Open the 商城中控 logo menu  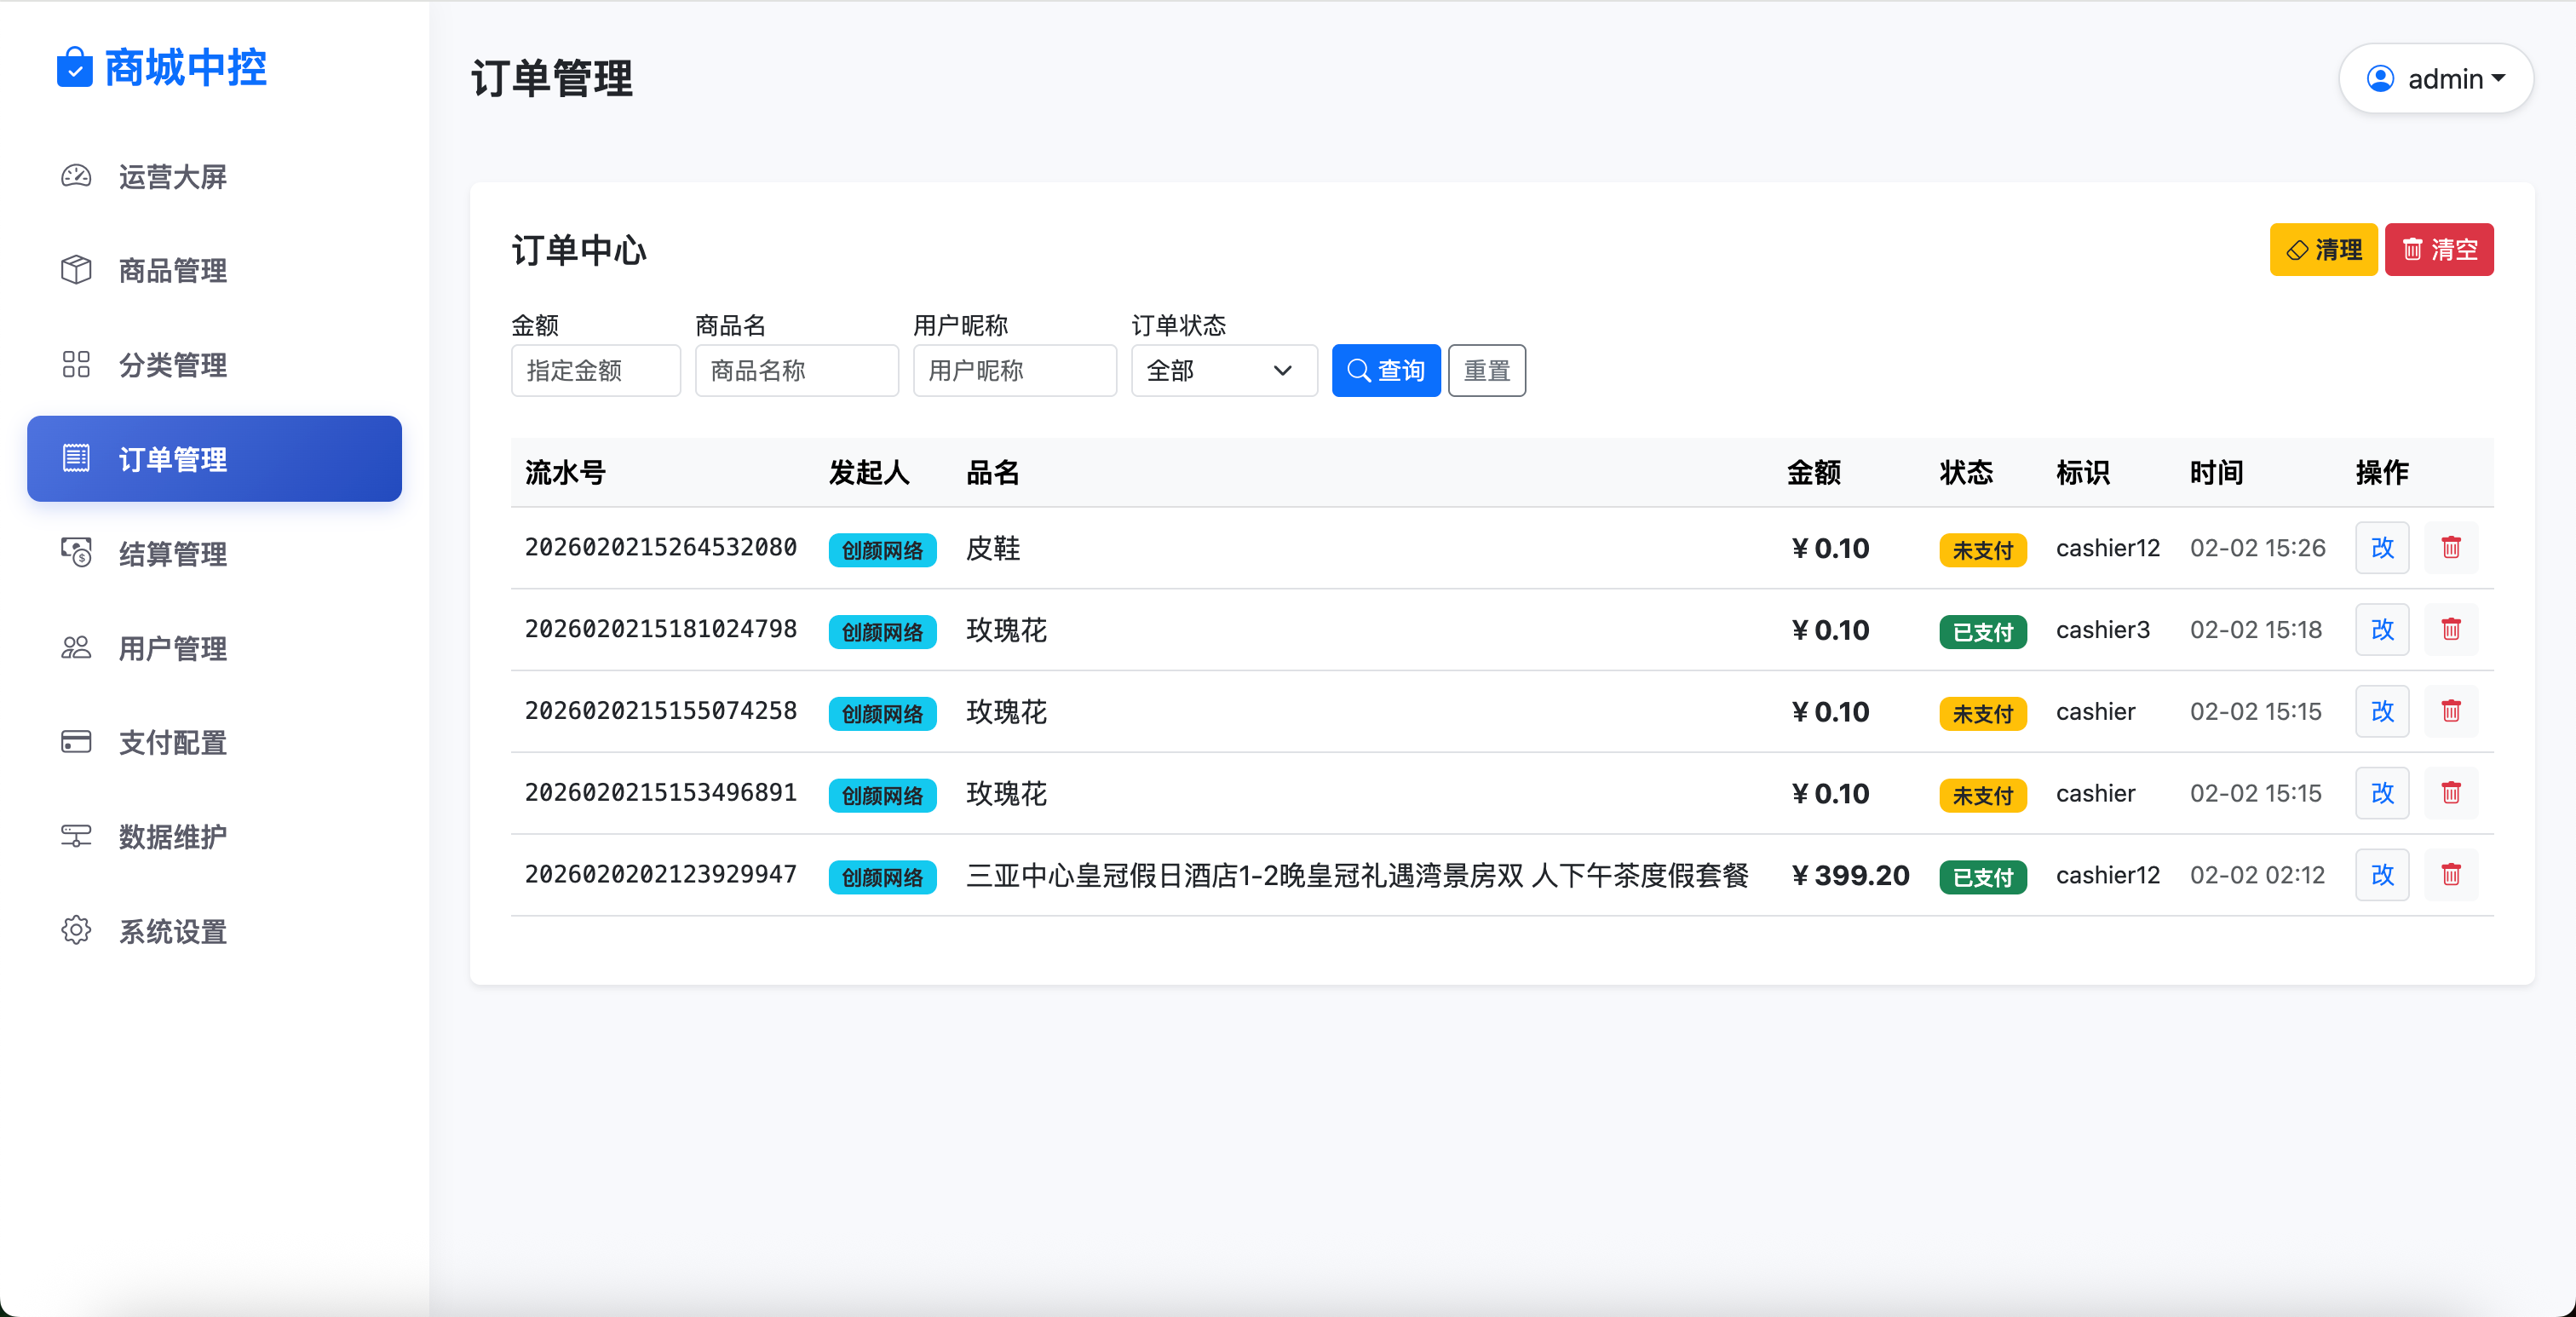tap(161, 67)
